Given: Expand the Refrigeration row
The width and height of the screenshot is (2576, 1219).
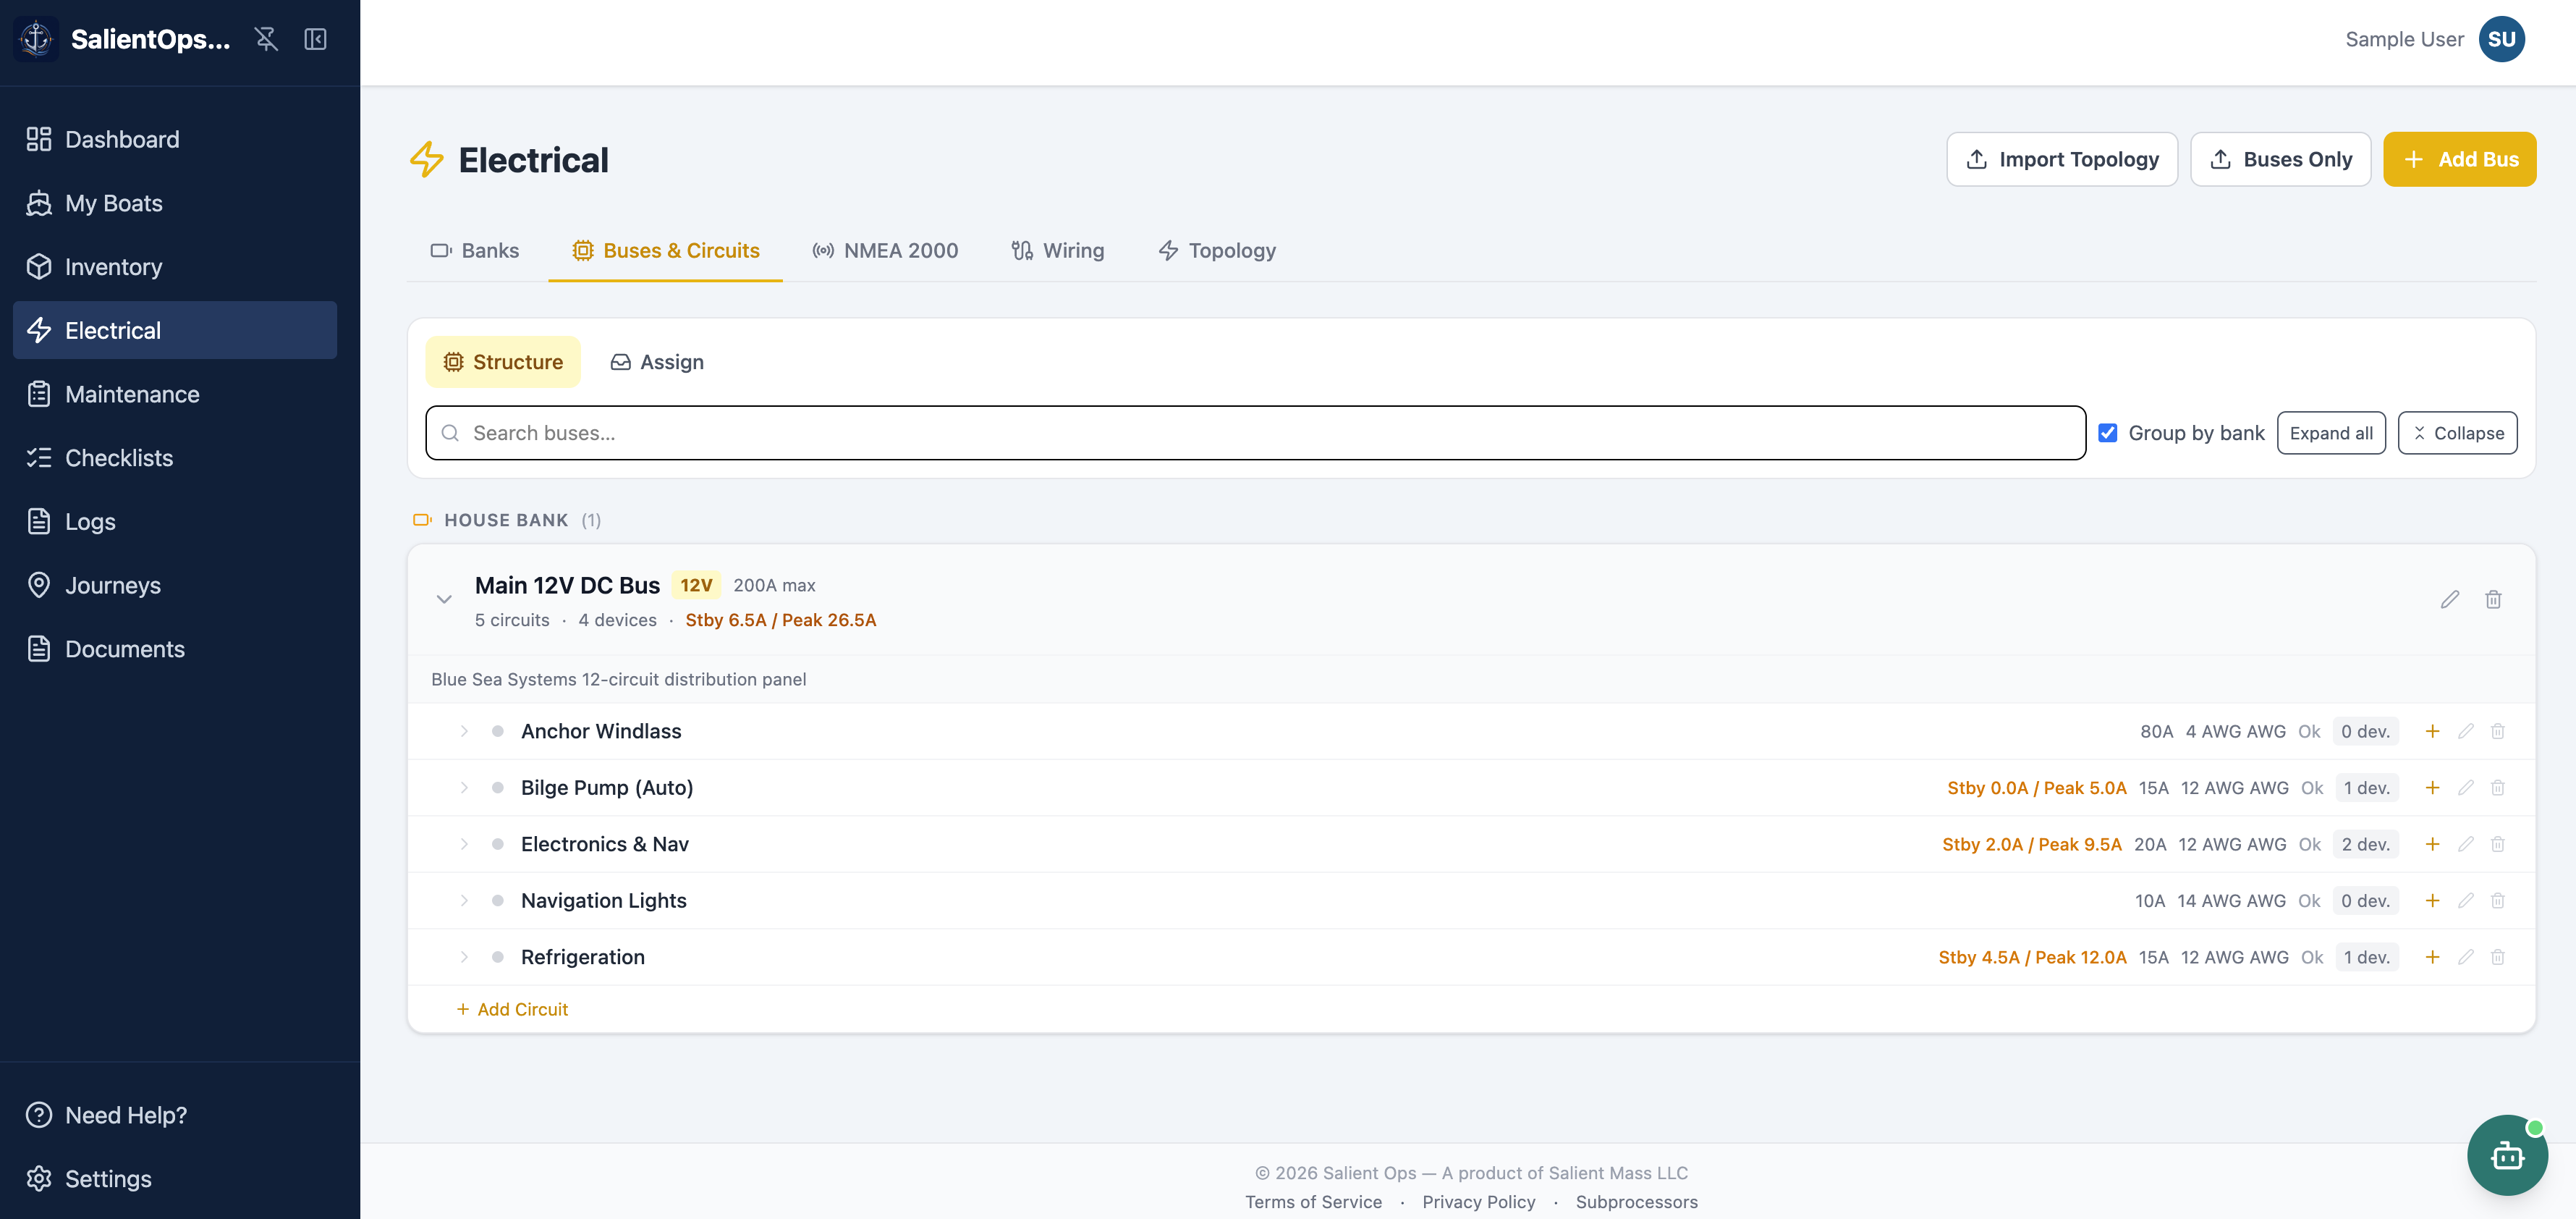Looking at the screenshot, I should tap(464, 957).
